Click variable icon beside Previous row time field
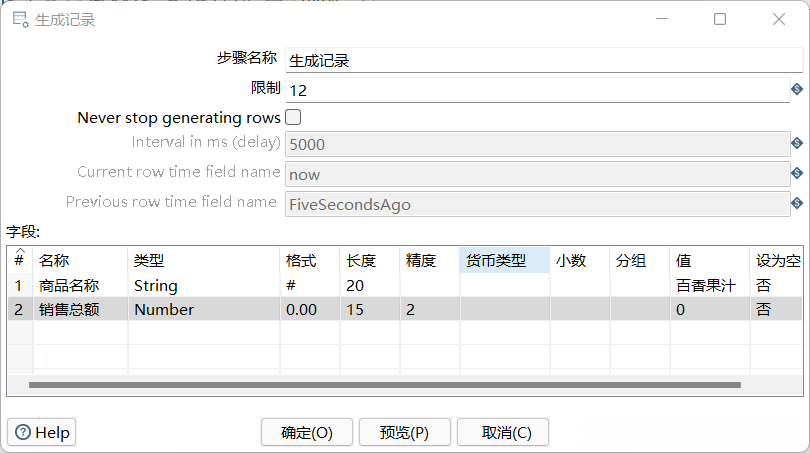Viewport: 810px width, 453px height. [x=797, y=203]
